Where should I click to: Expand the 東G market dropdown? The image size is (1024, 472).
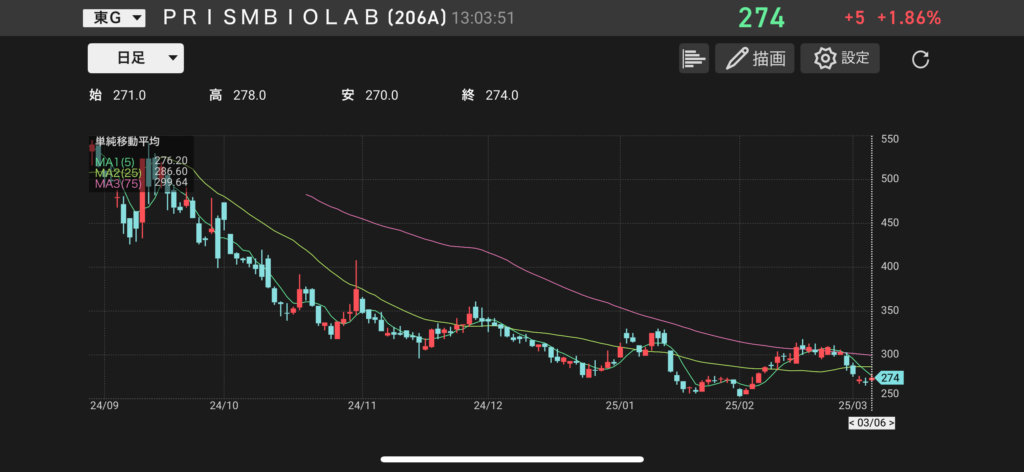coord(114,18)
